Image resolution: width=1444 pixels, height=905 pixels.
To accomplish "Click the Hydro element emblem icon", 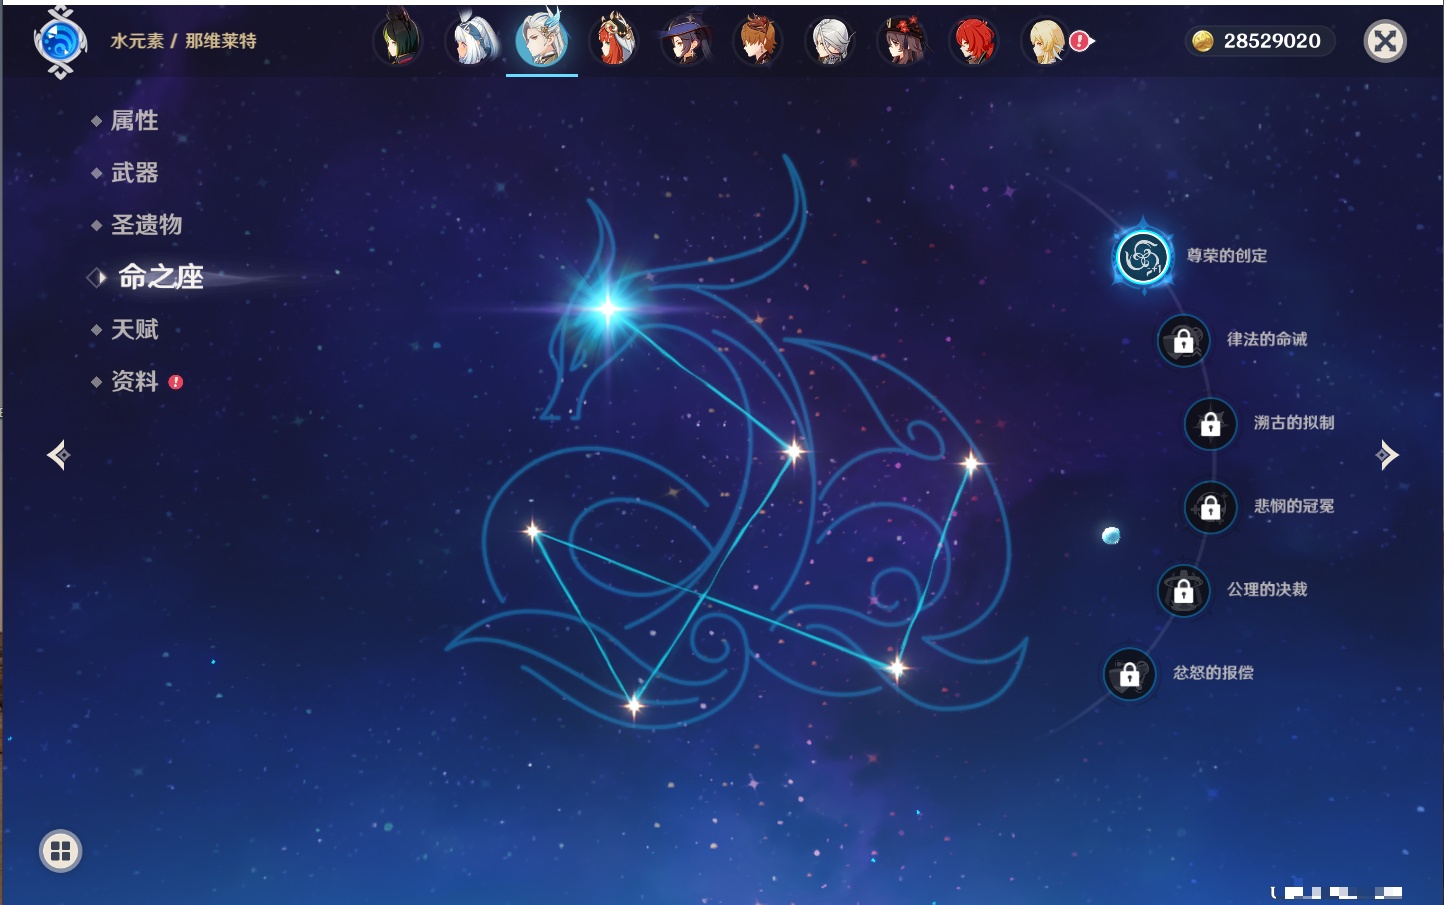I will click(x=60, y=42).
